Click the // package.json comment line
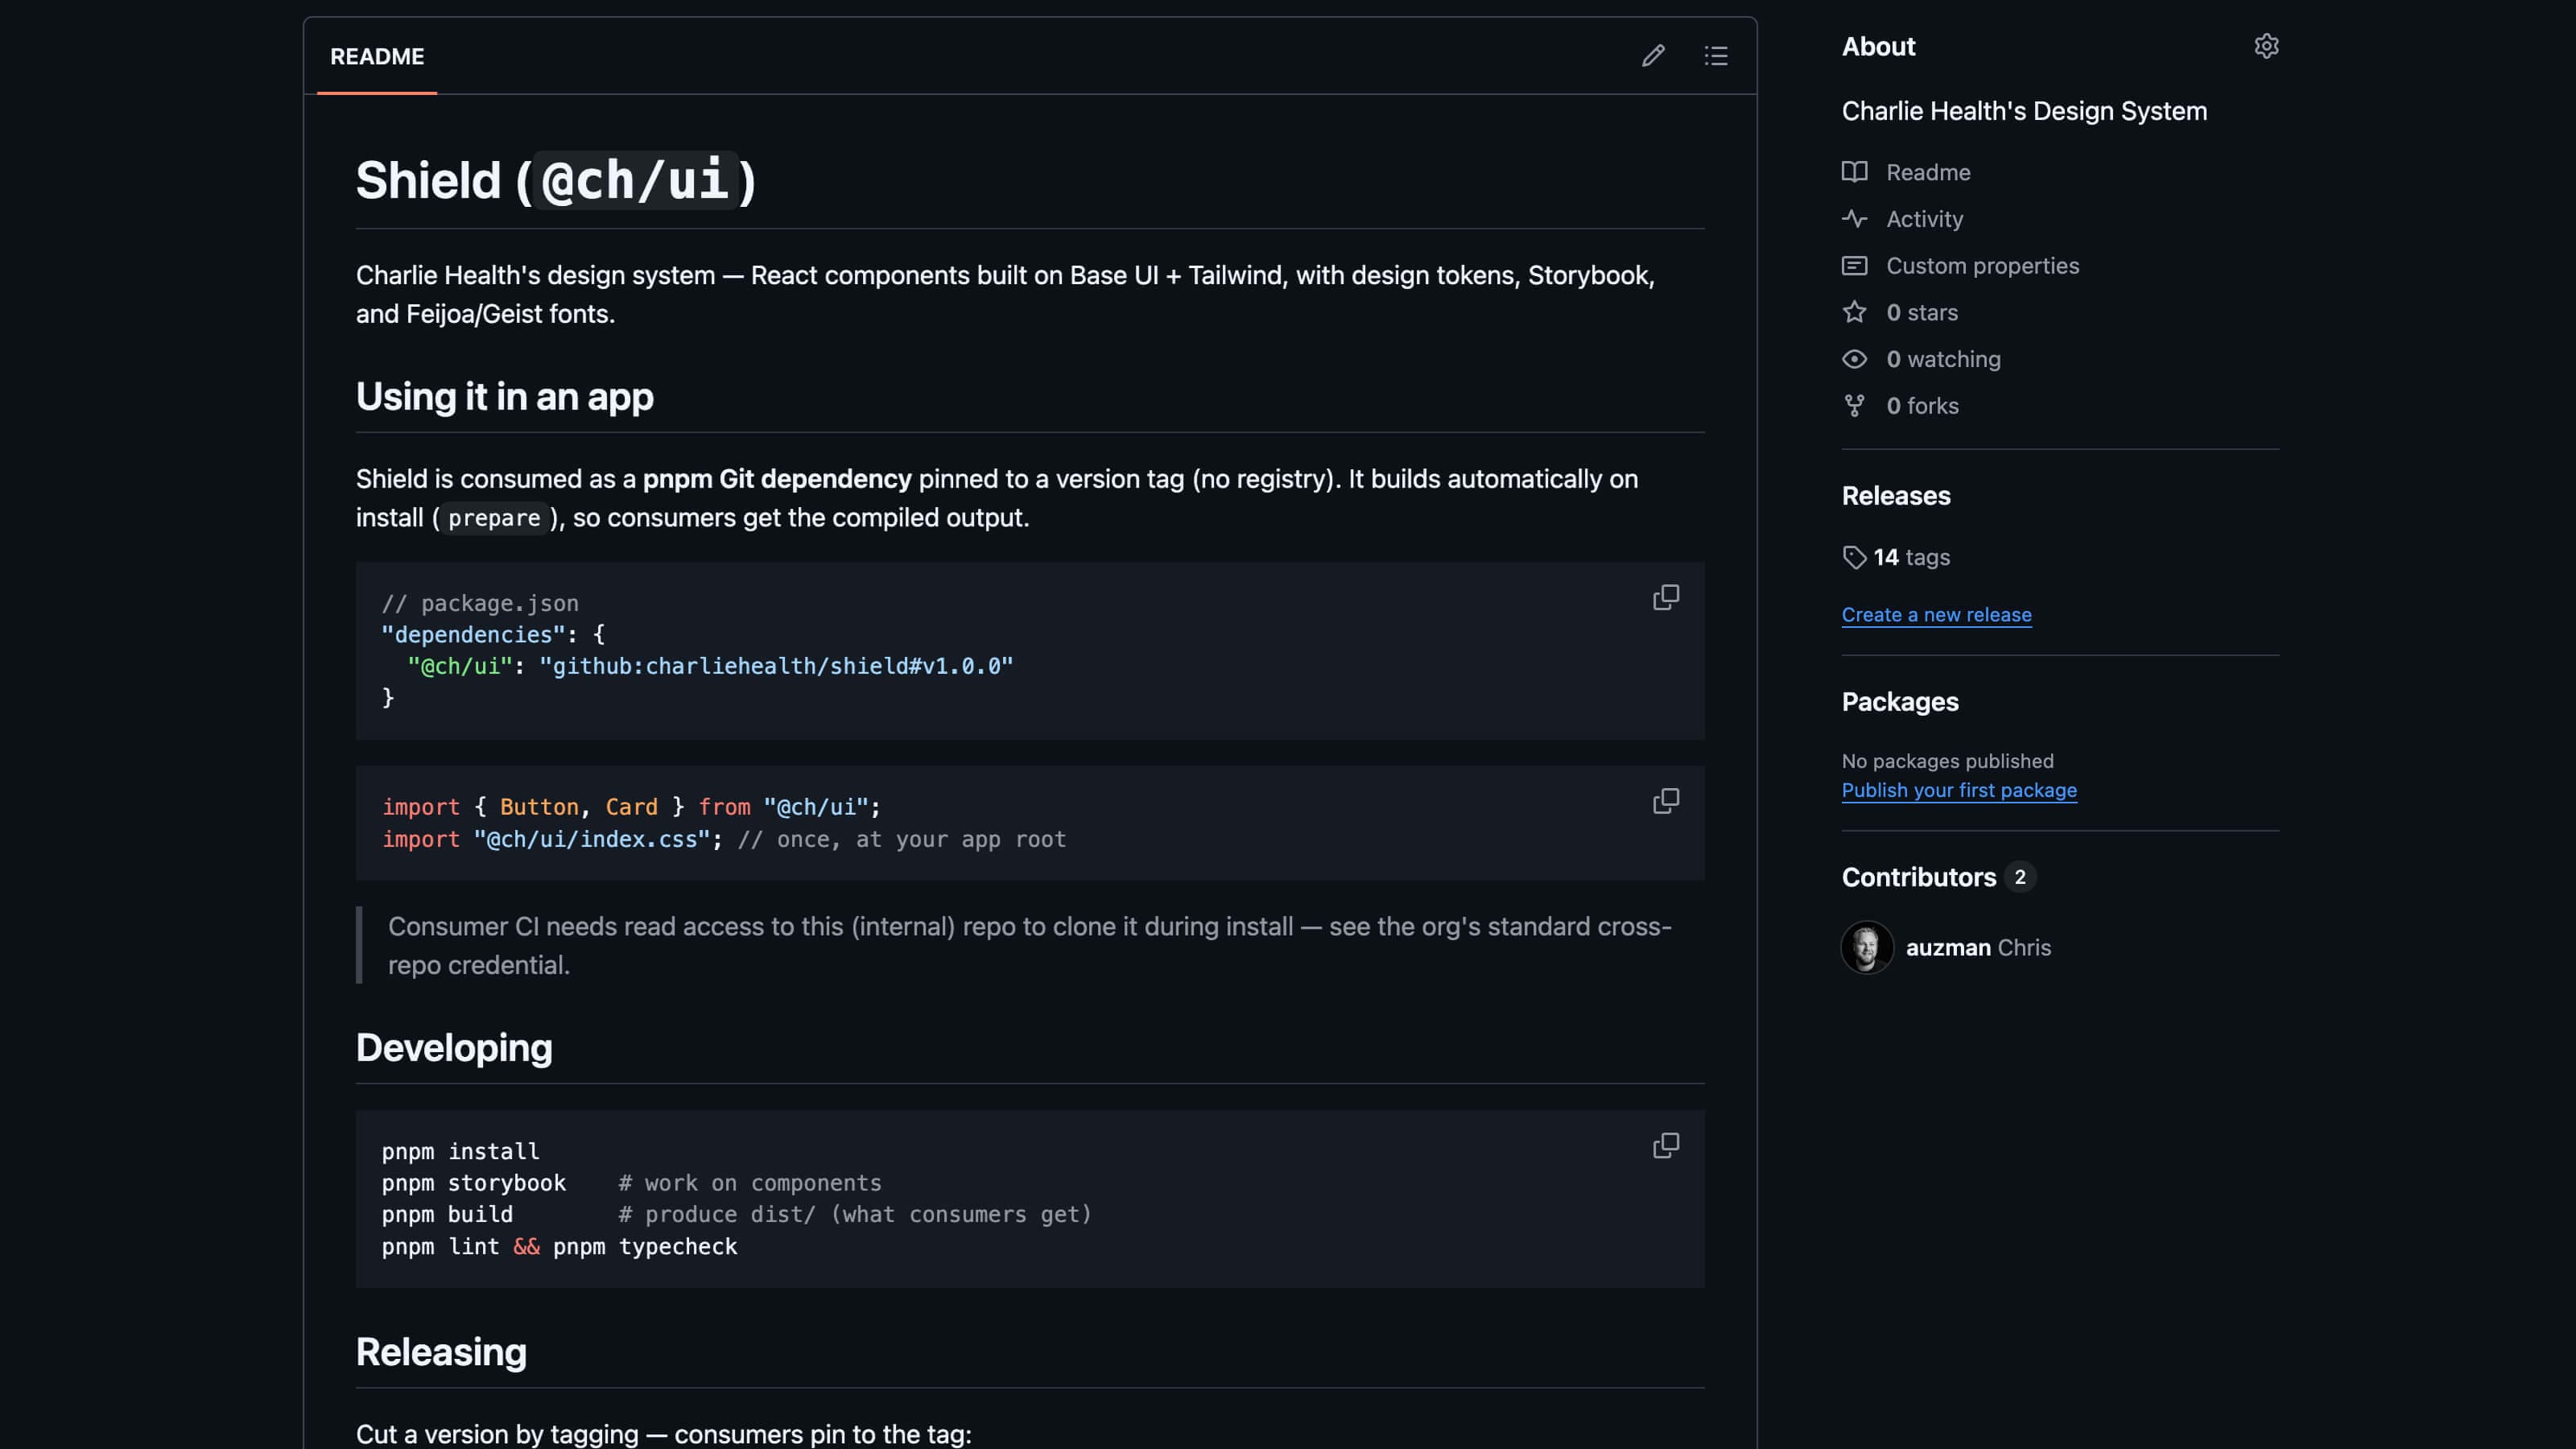2576x1449 pixels. [x=480, y=604]
